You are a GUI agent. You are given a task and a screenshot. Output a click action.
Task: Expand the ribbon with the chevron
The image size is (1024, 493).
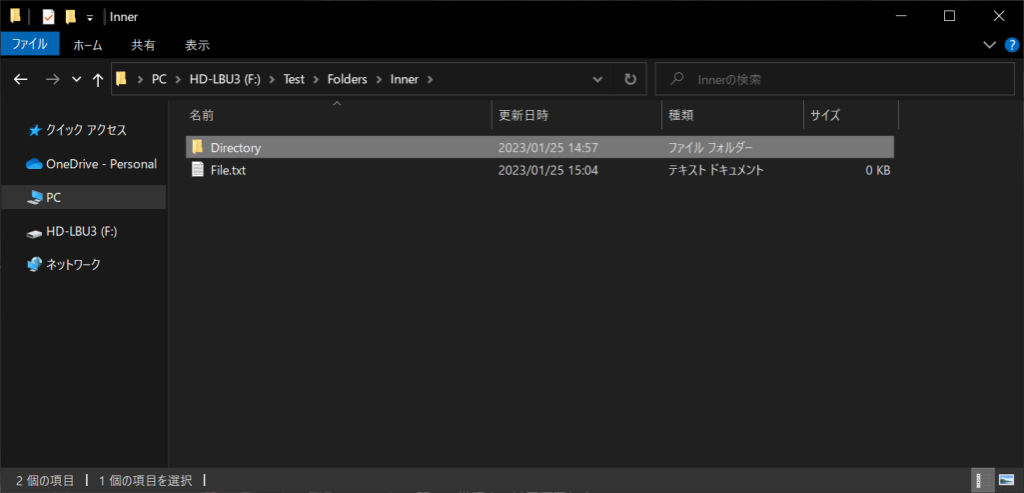[x=988, y=45]
